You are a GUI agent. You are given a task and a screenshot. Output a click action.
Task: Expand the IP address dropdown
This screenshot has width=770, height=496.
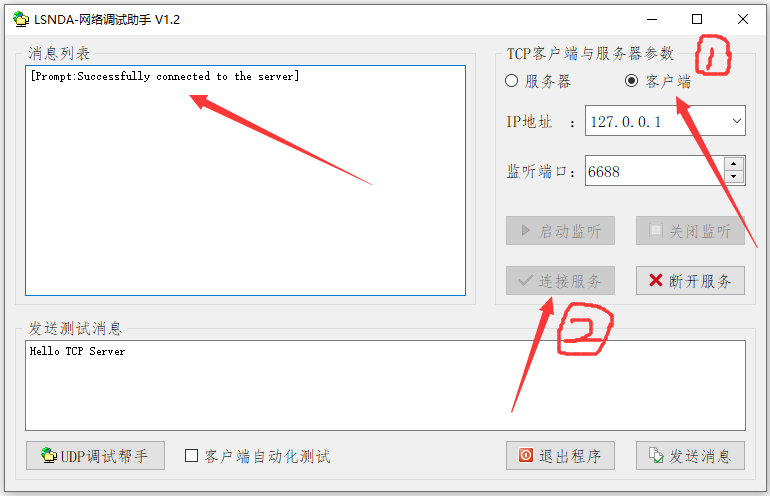736,121
